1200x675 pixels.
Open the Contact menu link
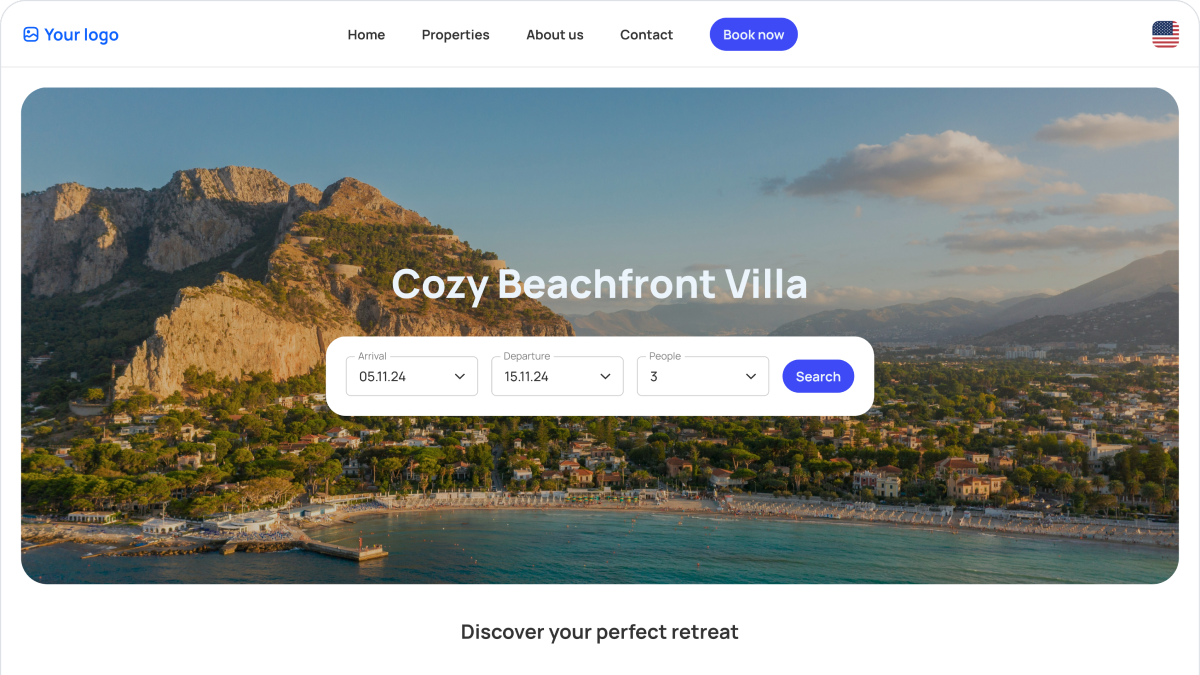(646, 35)
